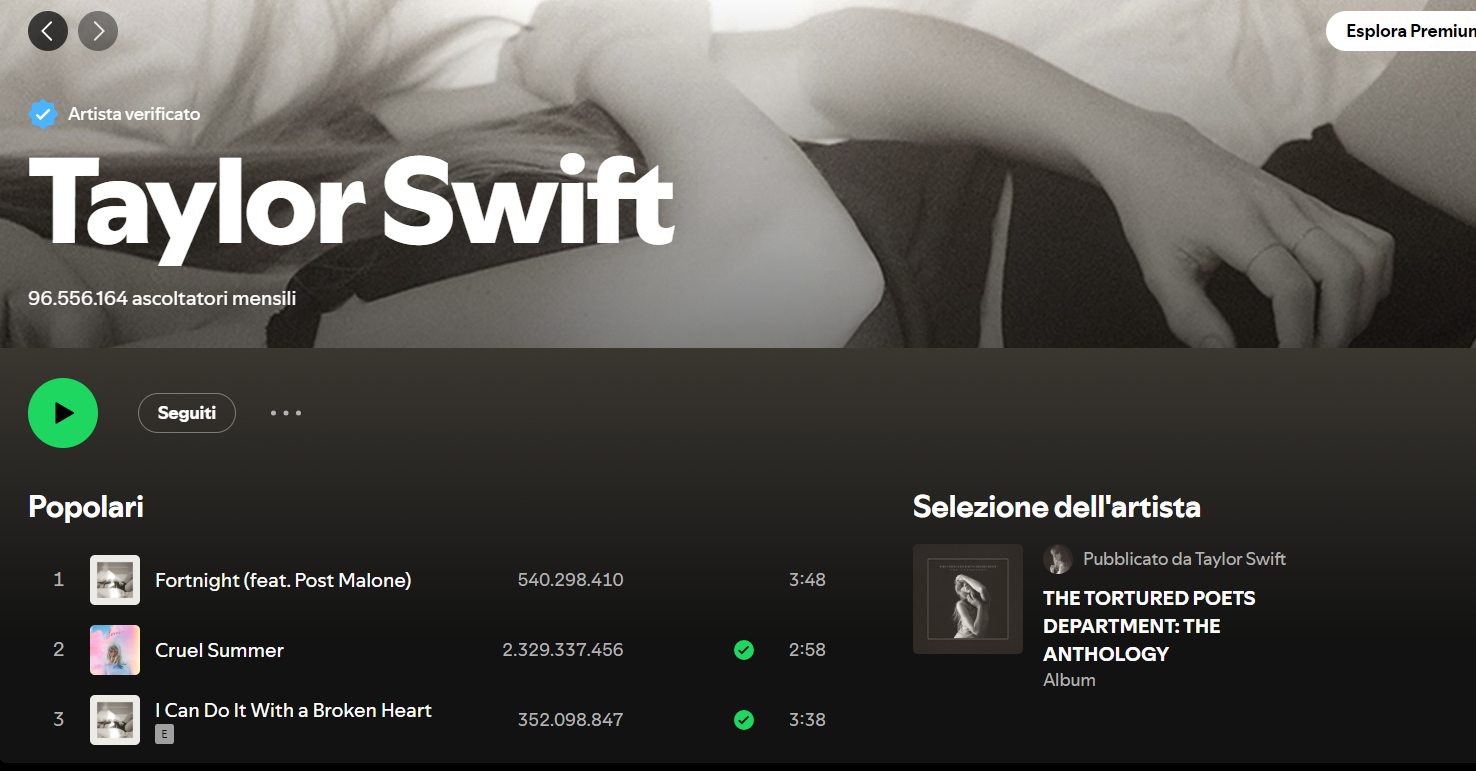Viewport: 1476px width, 771px height.
Task: Select the Fortnight (feat. Post Malone) track title
Action: pyautogui.click(x=283, y=580)
